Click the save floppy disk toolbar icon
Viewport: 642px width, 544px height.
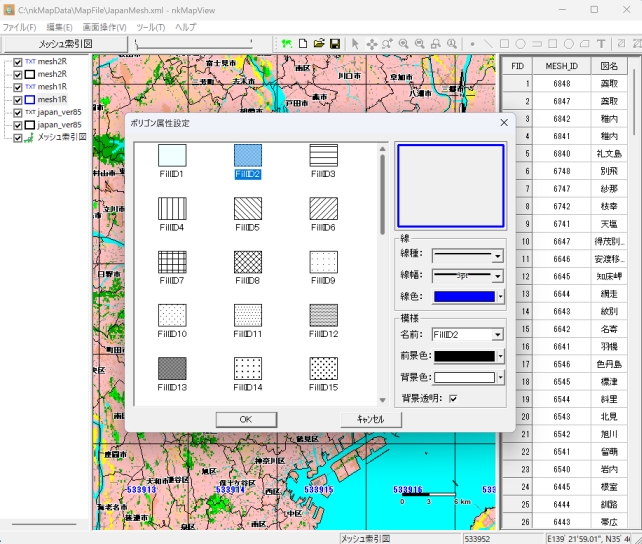[x=335, y=44]
